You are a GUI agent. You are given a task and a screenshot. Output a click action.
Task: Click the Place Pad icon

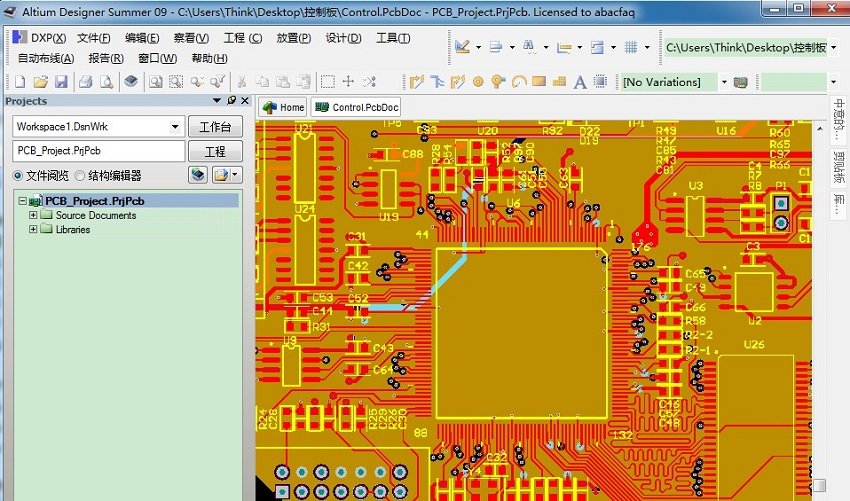tap(478, 82)
